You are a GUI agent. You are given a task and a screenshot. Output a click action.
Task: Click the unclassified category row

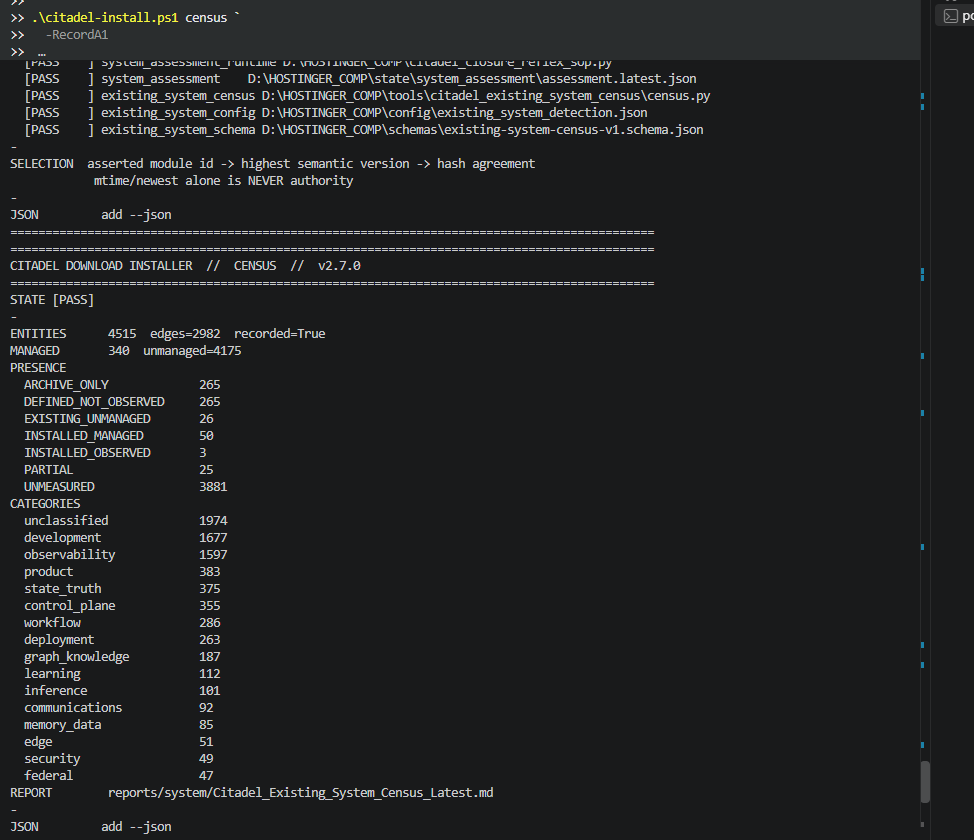[125, 521]
